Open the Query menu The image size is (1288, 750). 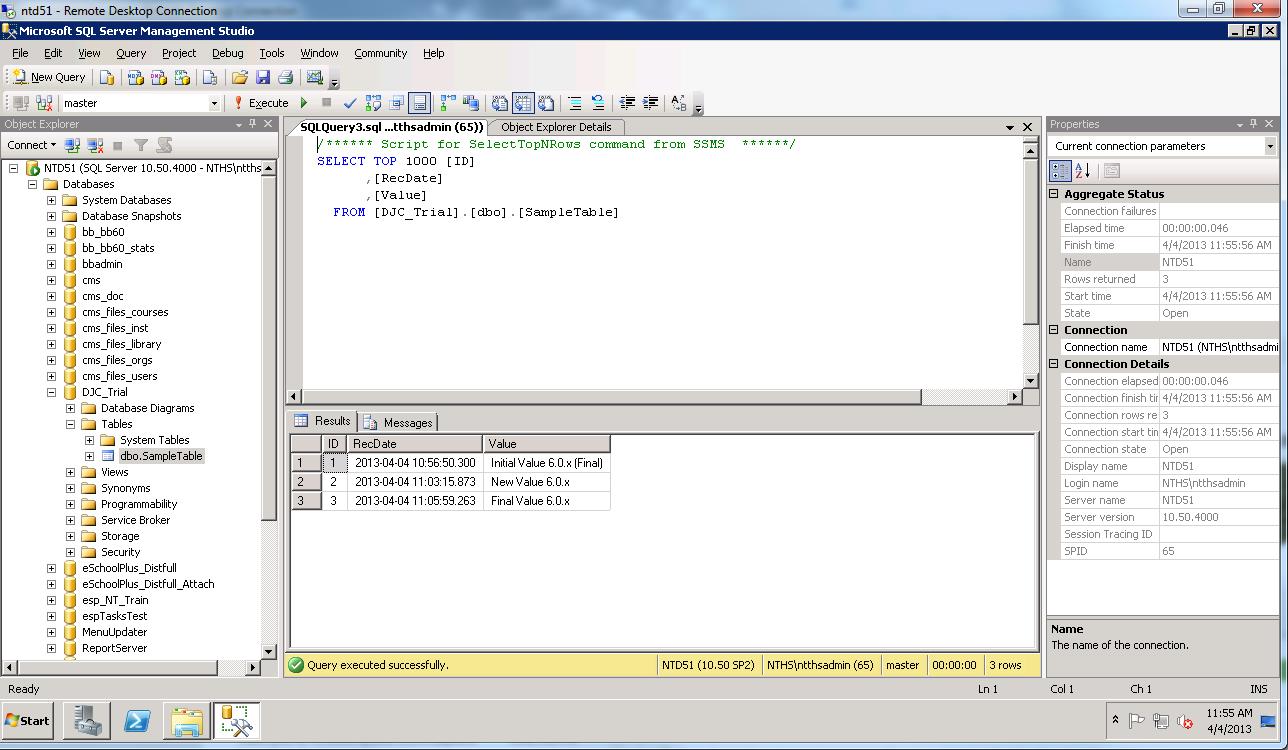(131, 53)
